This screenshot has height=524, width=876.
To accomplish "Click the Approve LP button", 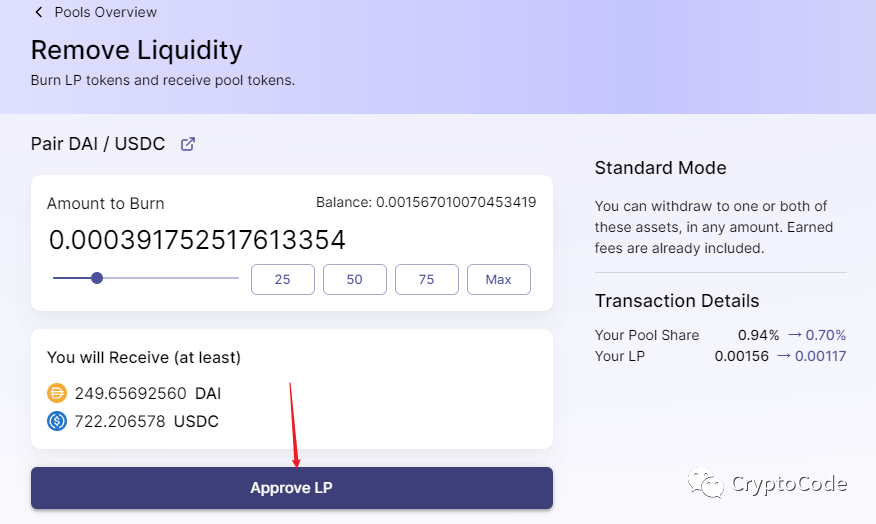I will click(x=292, y=488).
